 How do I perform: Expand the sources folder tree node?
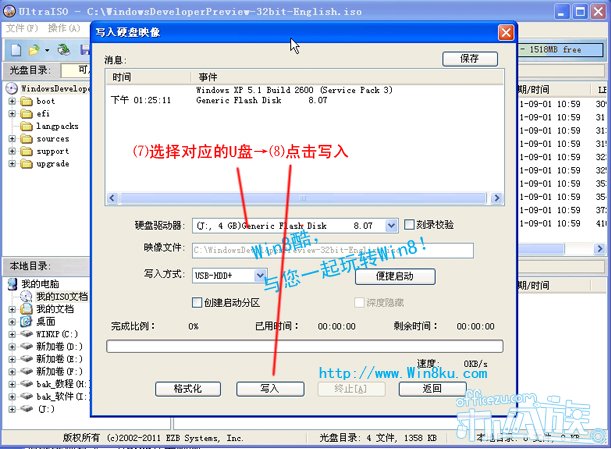12,139
